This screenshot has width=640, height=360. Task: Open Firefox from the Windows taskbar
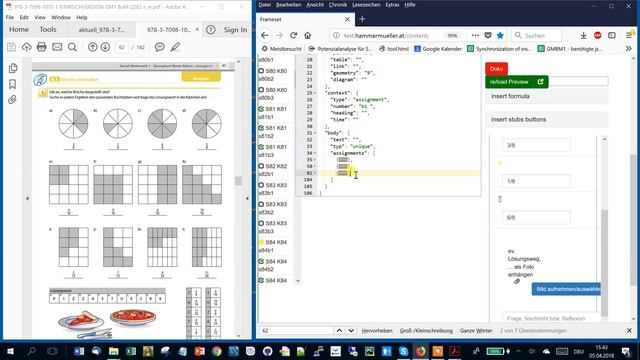(x=420, y=351)
